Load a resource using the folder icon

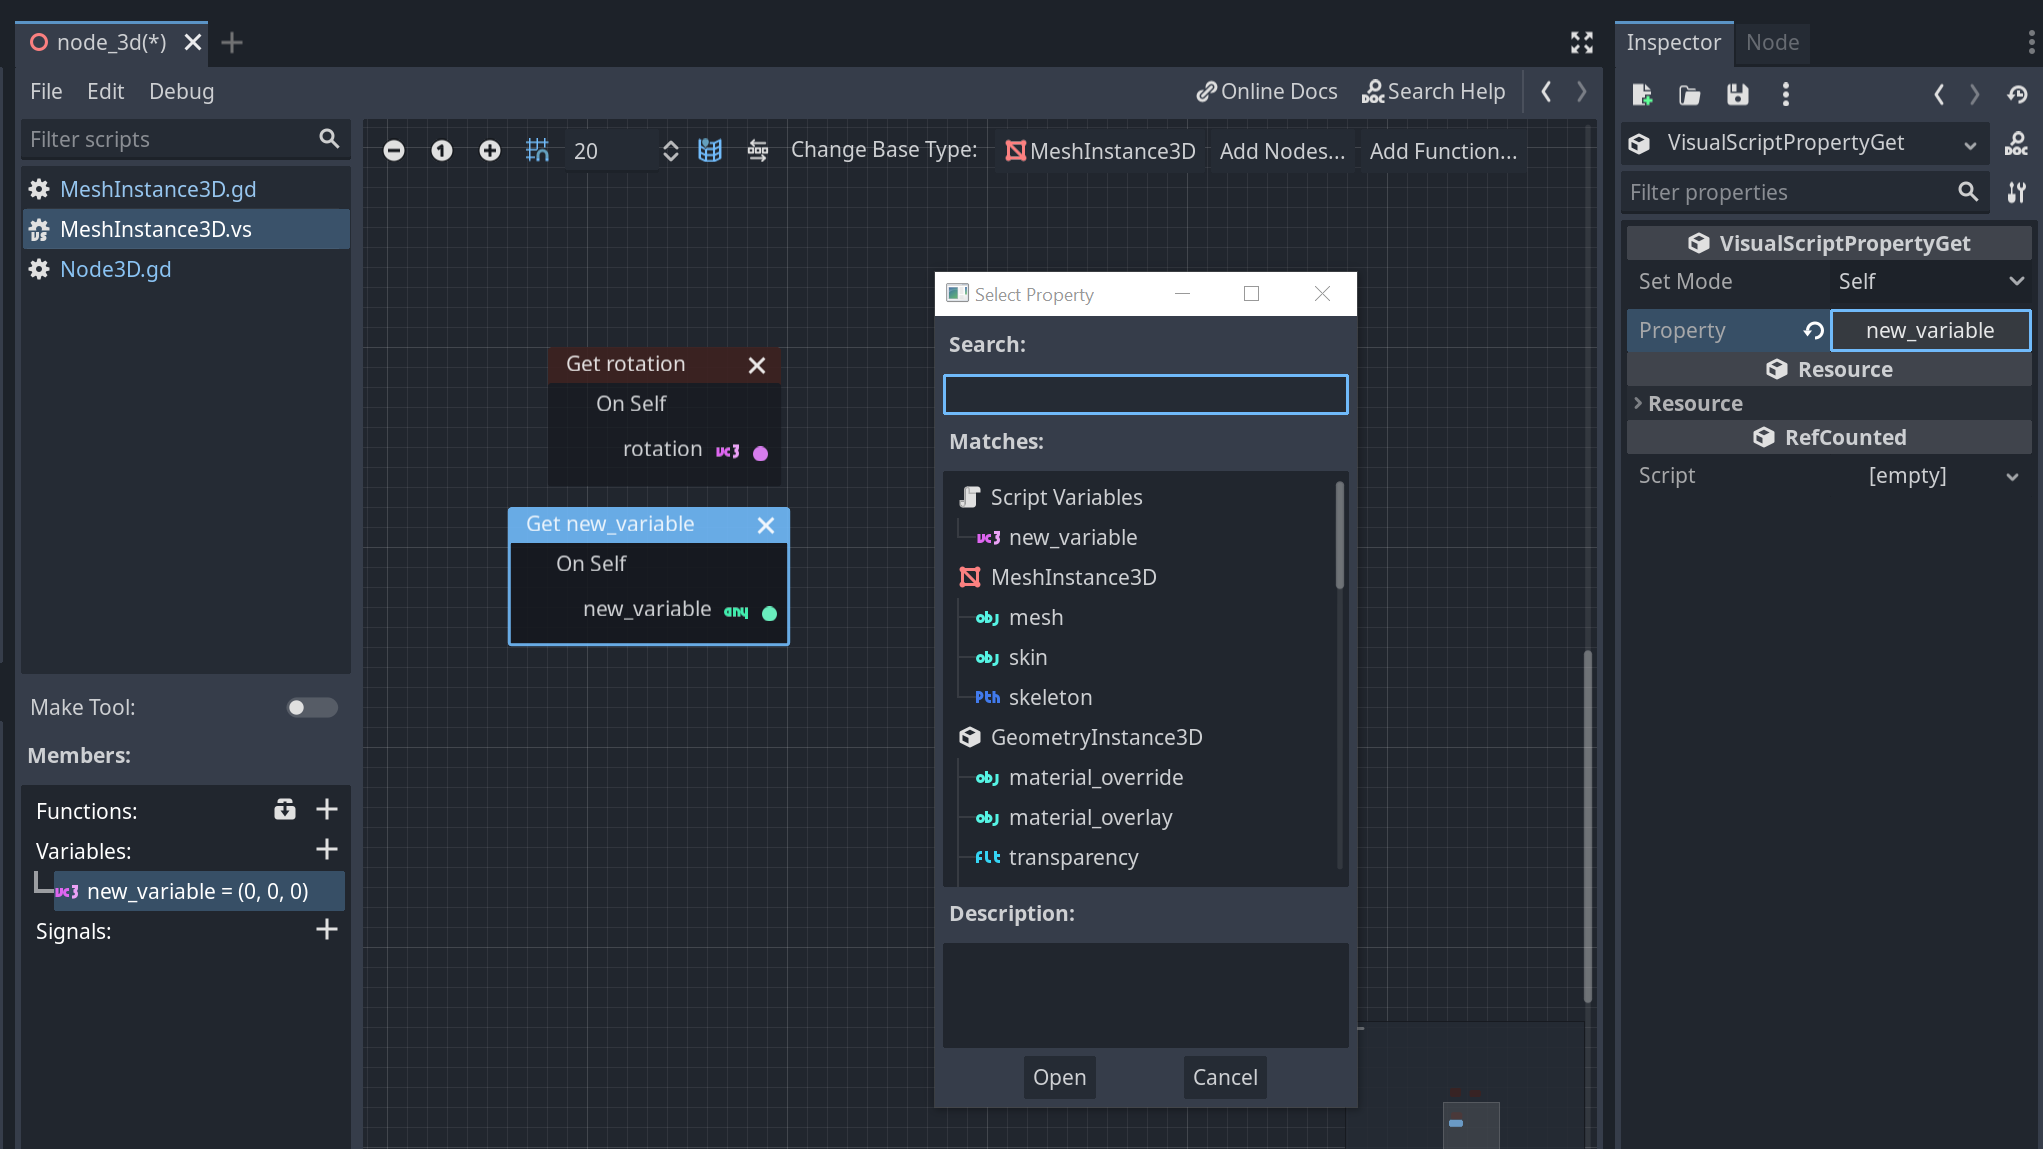1689,94
